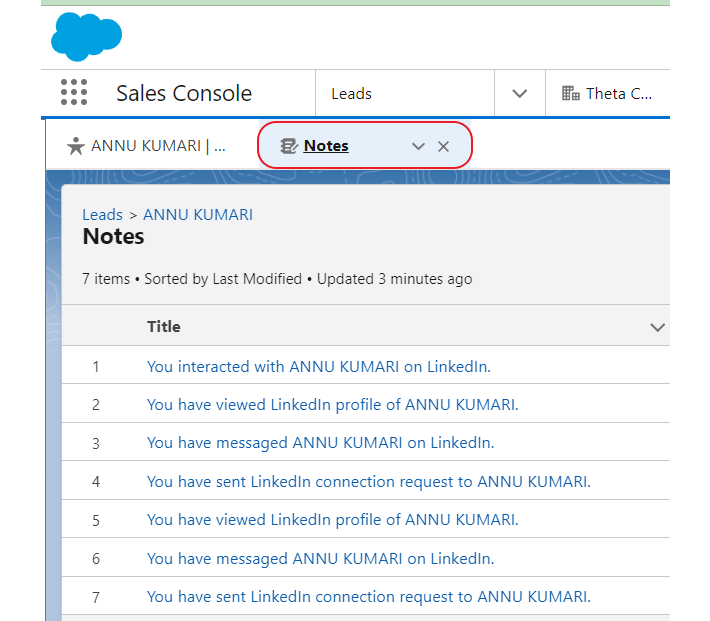Image resolution: width=710 pixels, height=621 pixels.
Task: Open note 4 about LinkedIn connection request
Action: pos(369,481)
